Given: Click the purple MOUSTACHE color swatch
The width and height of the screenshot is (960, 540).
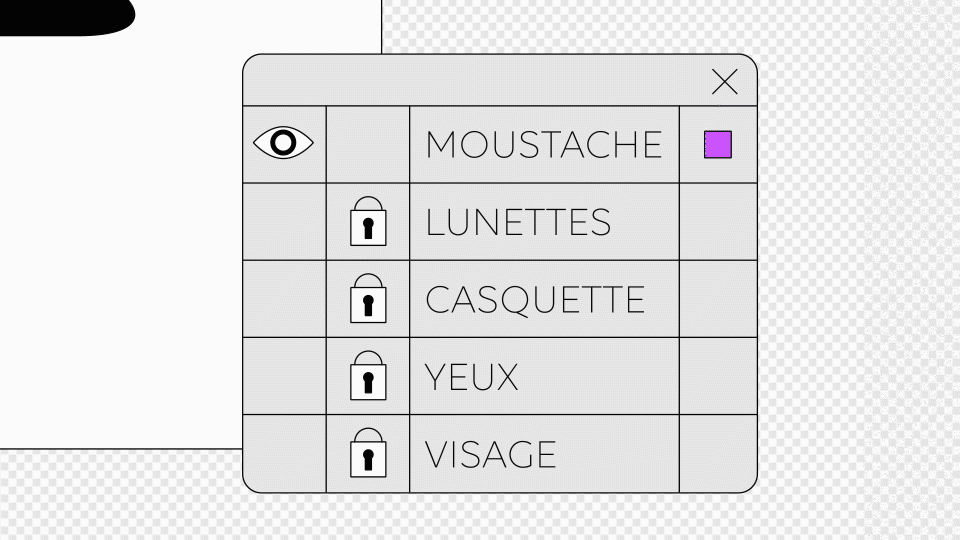Looking at the screenshot, I should click(x=718, y=144).
